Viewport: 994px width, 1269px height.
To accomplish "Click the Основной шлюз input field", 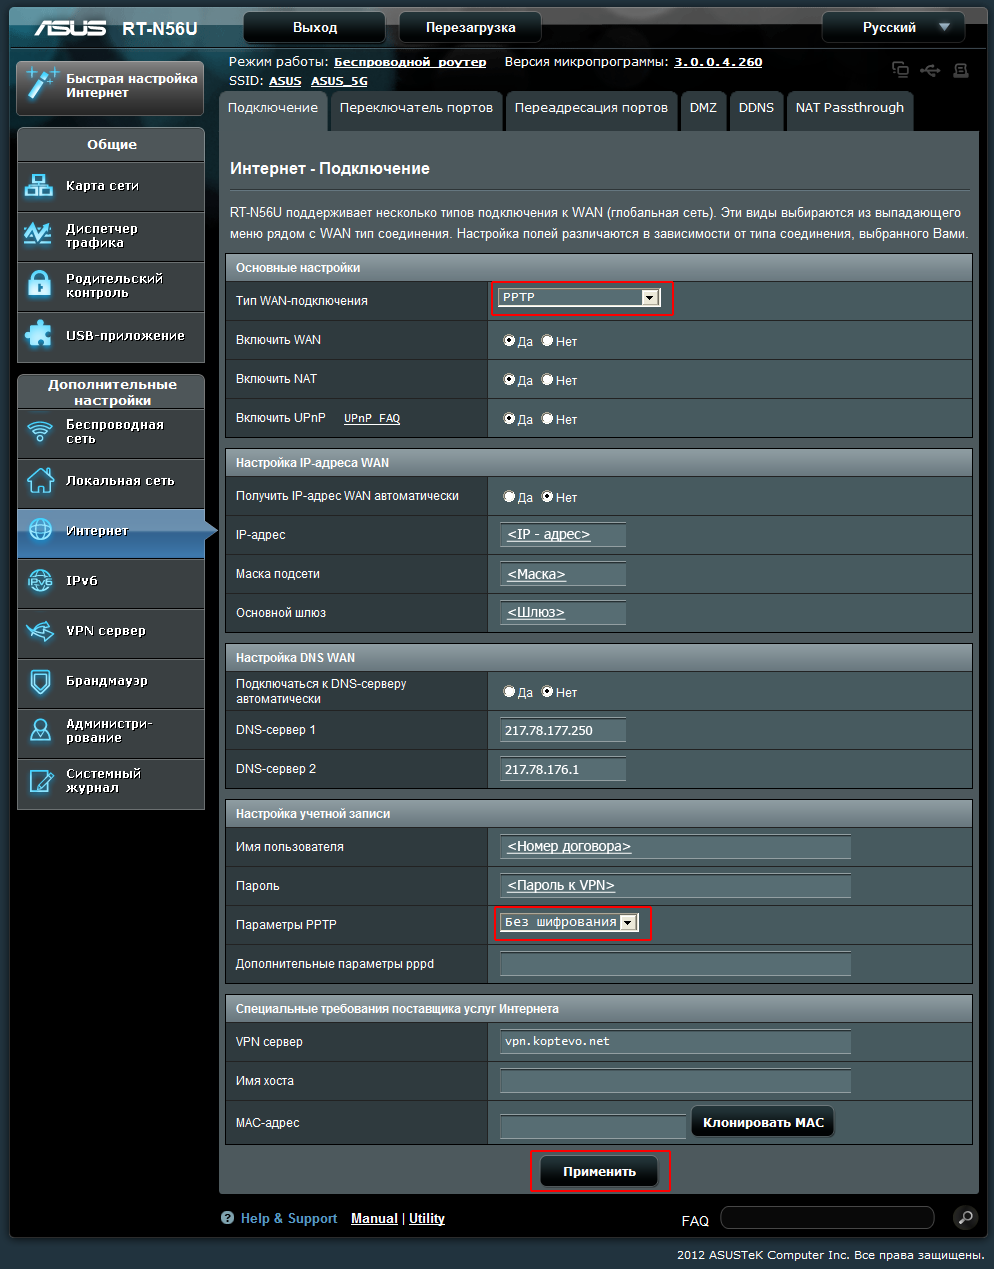I will [x=563, y=613].
